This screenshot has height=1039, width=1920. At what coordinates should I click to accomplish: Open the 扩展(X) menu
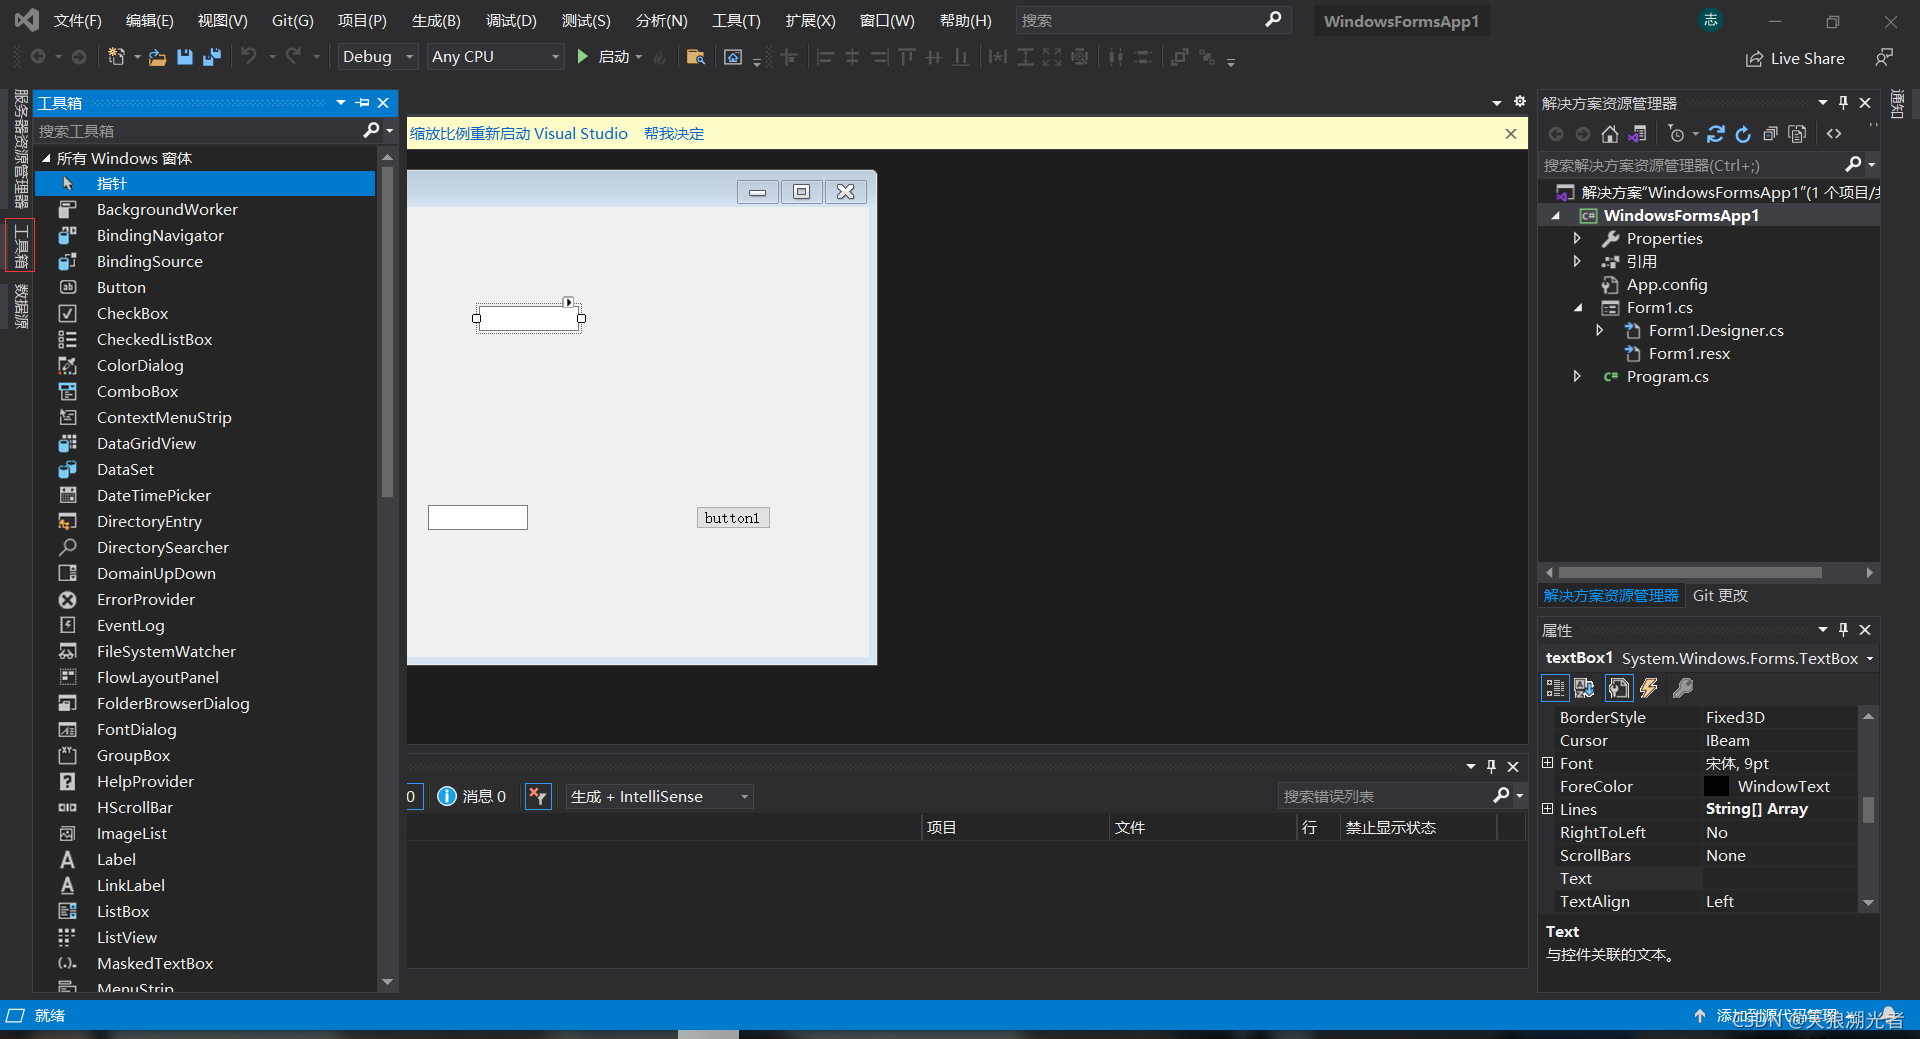click(x=810, y=20)
